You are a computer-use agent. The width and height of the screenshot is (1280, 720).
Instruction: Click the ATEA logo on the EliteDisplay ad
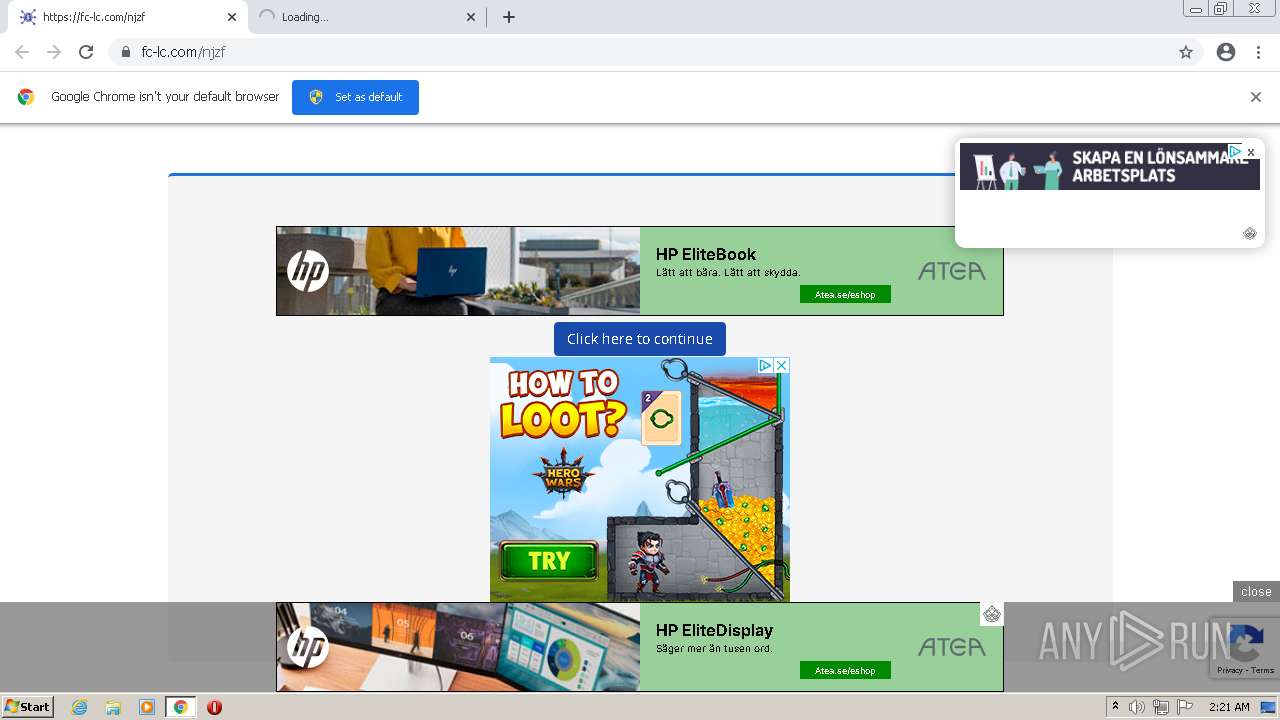click(x=952, y=647)
